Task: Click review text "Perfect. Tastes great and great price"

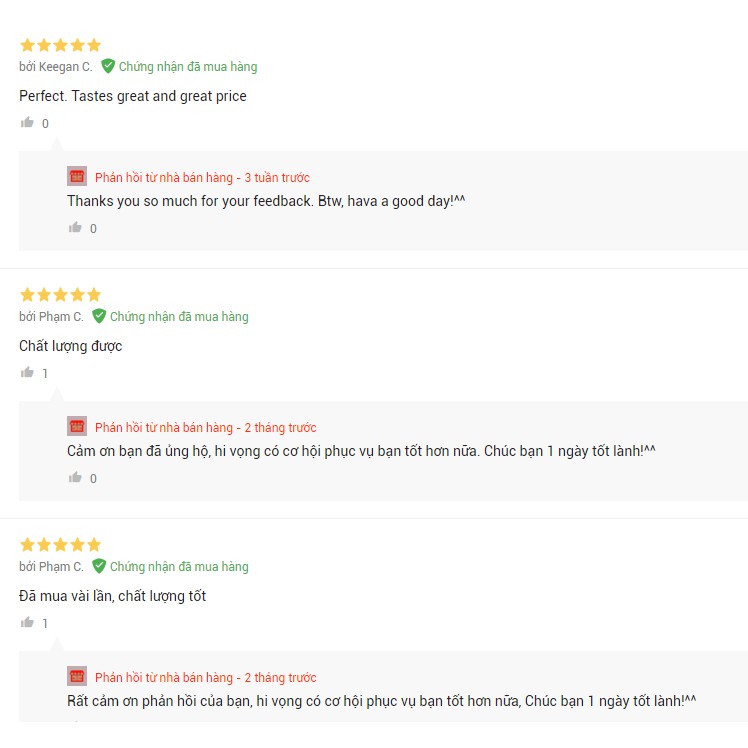Action: pyautogui.click(x=133, y=96)
